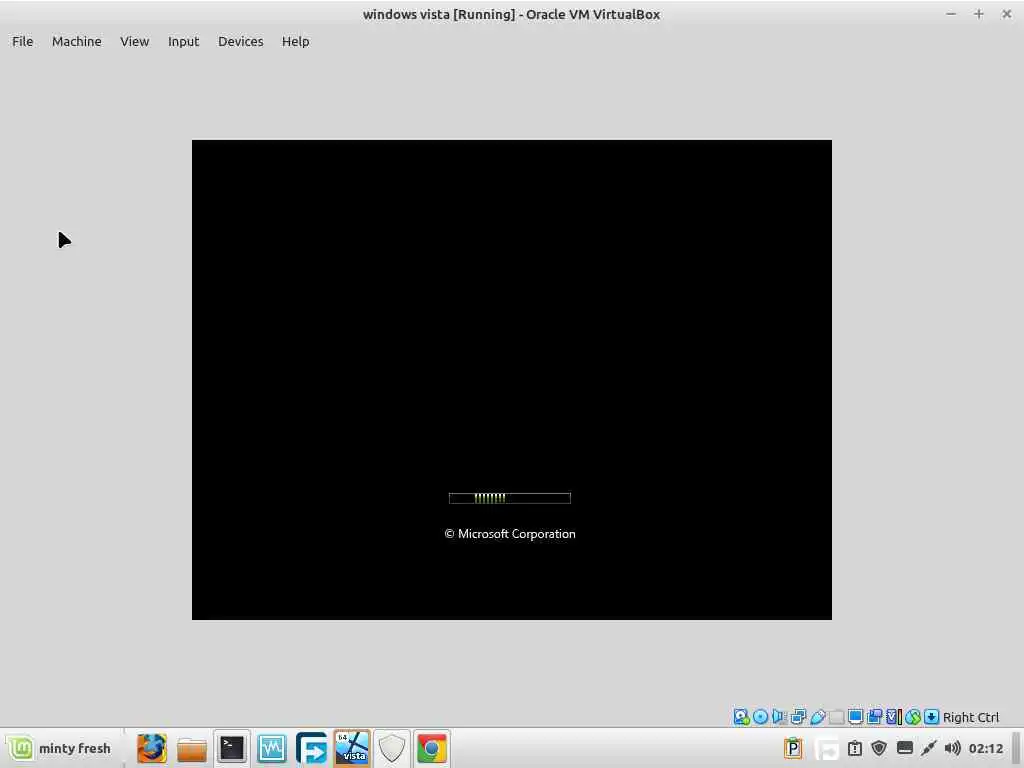The height and width of the screenshot is (768, 1024).
Task: Open the Devices menu
Action: [240, 41]
